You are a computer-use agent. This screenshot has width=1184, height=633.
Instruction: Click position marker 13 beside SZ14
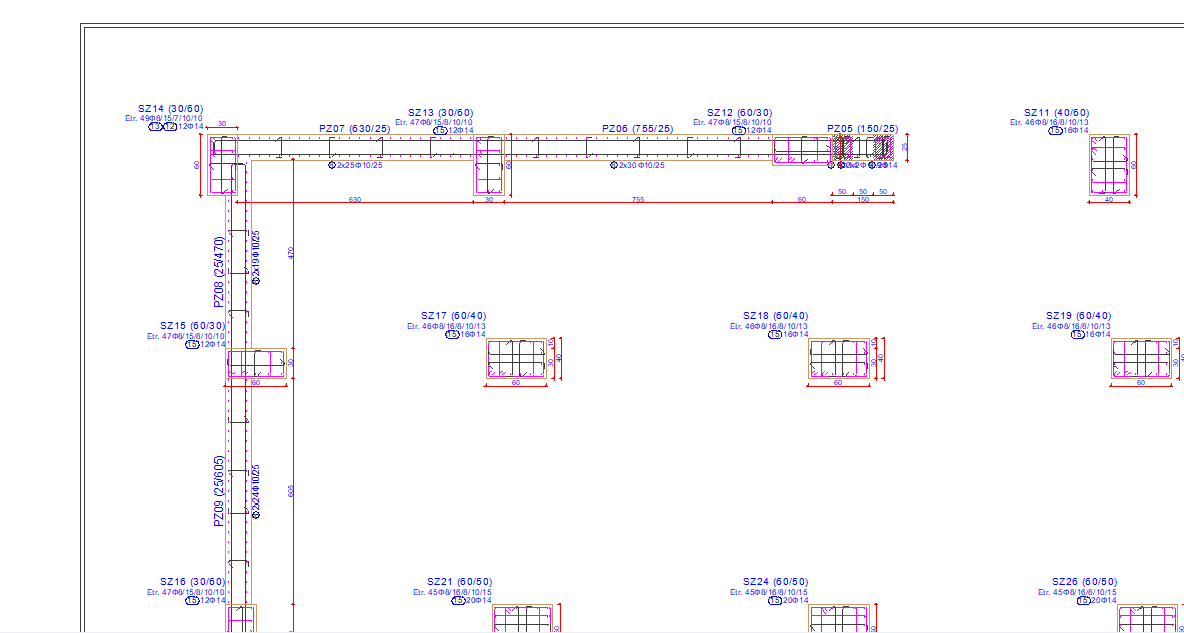[x=156, y=127]
